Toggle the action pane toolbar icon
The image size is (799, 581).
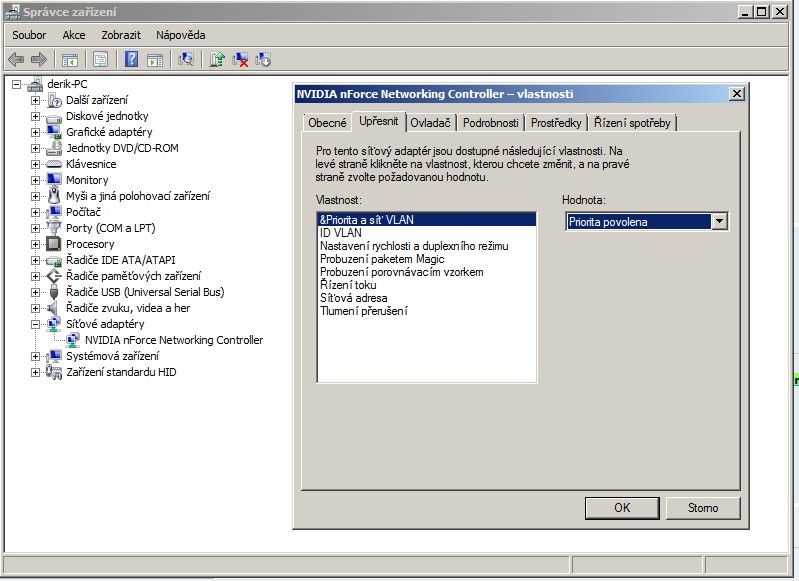[x=155, y=60]
